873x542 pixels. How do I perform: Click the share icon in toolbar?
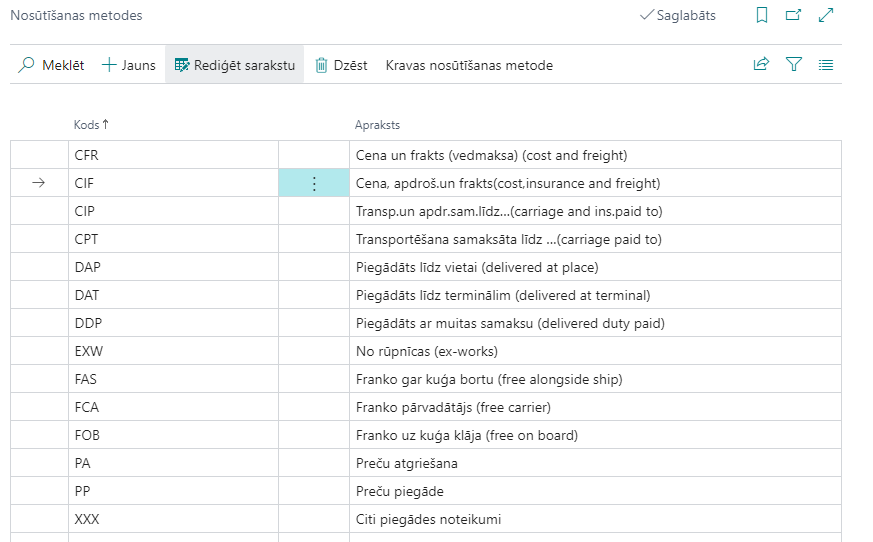[x=761, y=65]
